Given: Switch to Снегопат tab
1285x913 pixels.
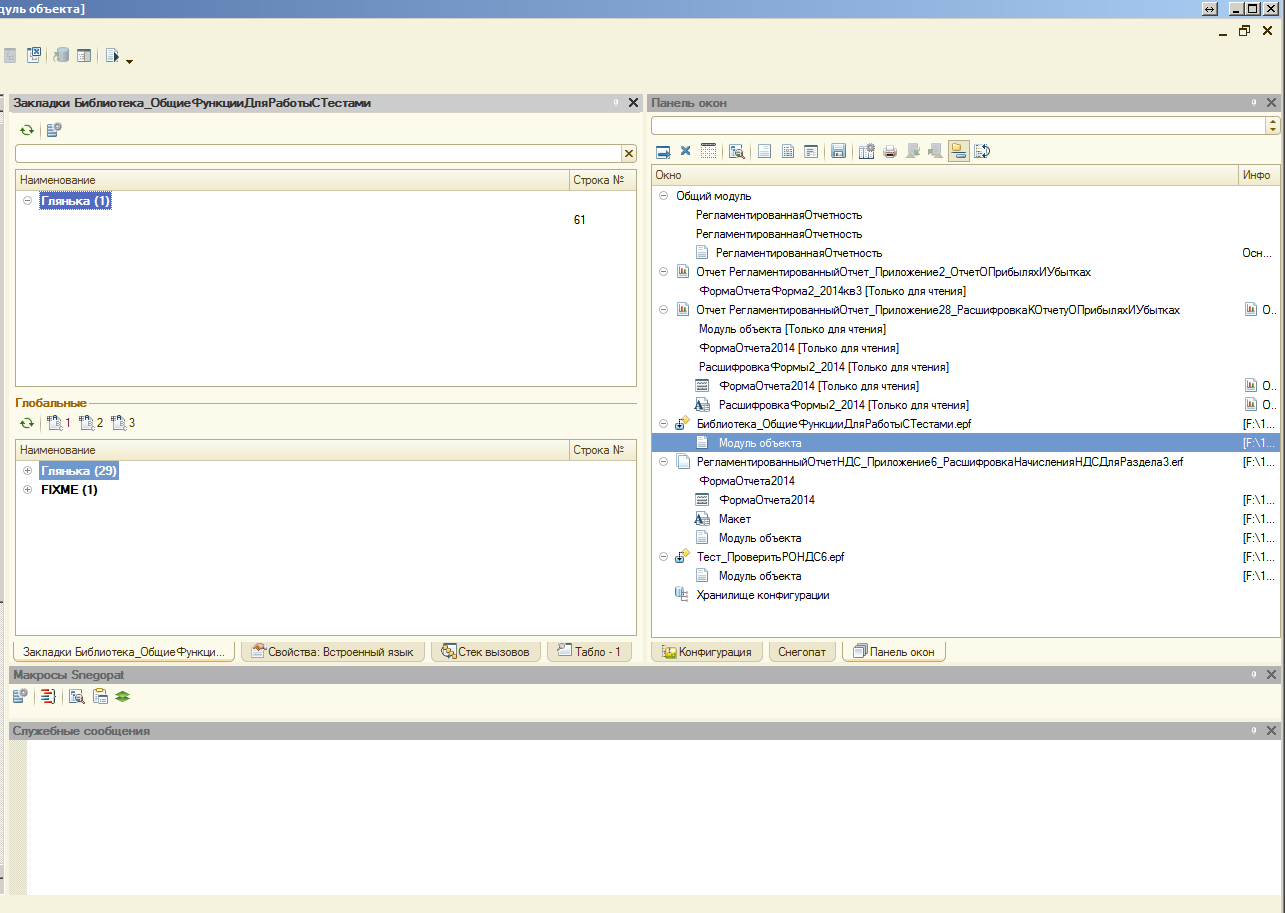Looking at the screenshot, I should pos(802,652).
